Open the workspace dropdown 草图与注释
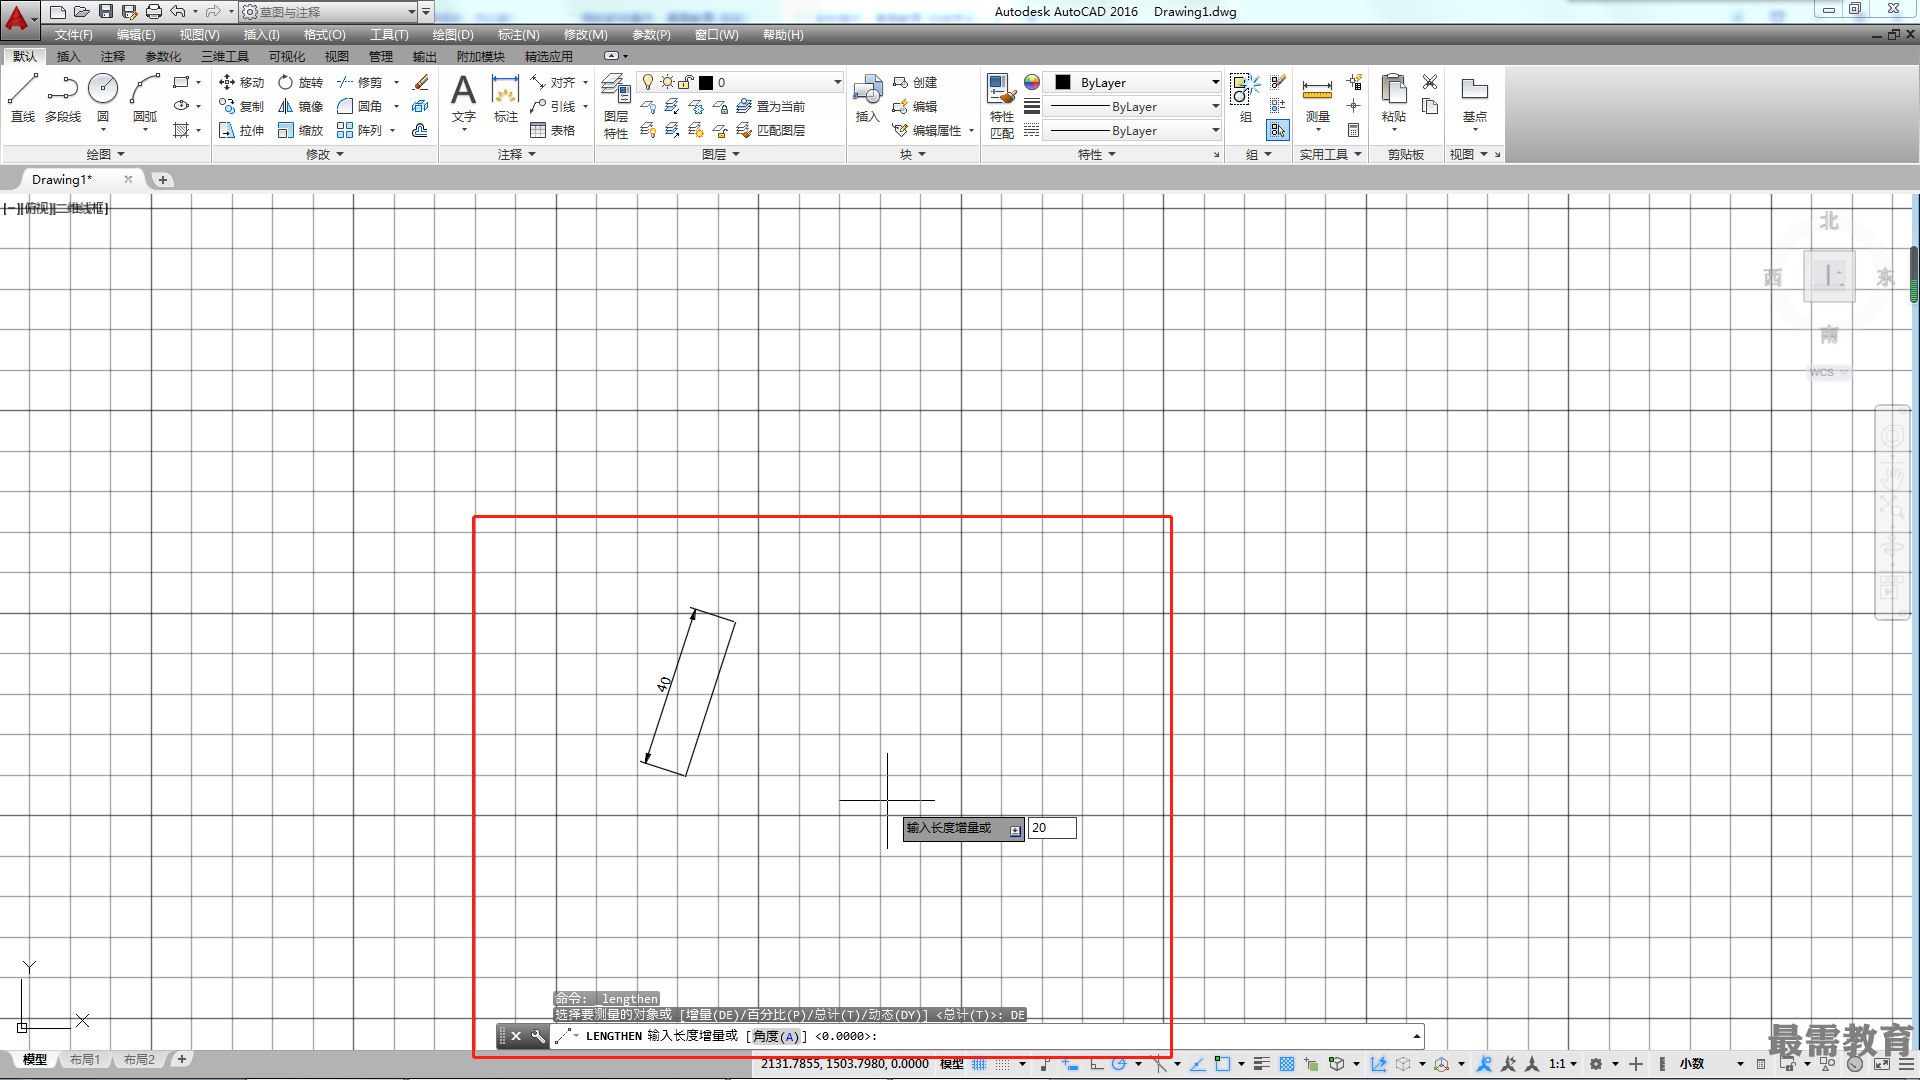 pyautogui.click(x=328, y=12)
